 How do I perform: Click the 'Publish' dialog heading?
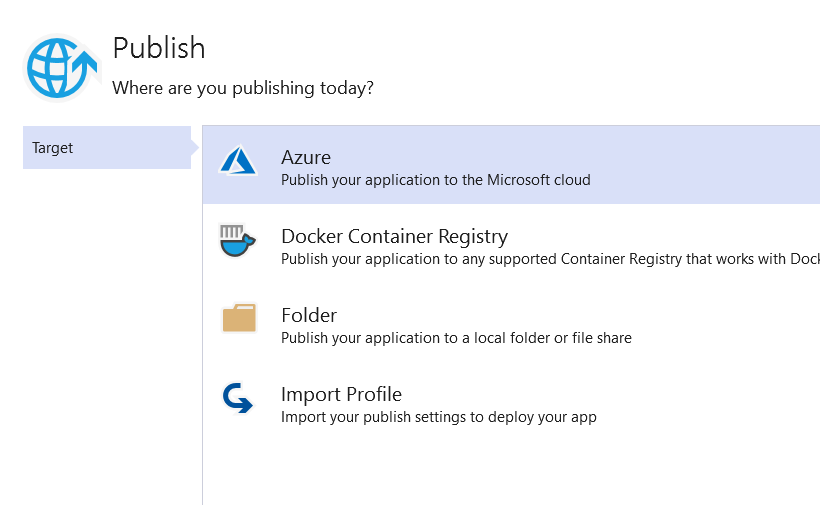click(x=159, y=48)
